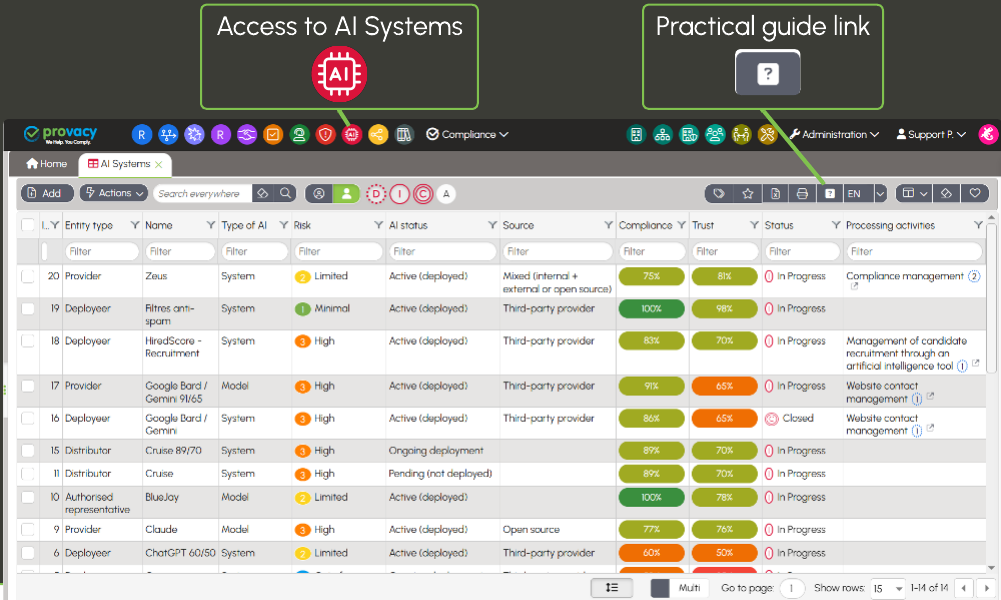Expand the Show rows dropdown
The height and width of the screenshot is (600, 1001).
click(886, 588)
